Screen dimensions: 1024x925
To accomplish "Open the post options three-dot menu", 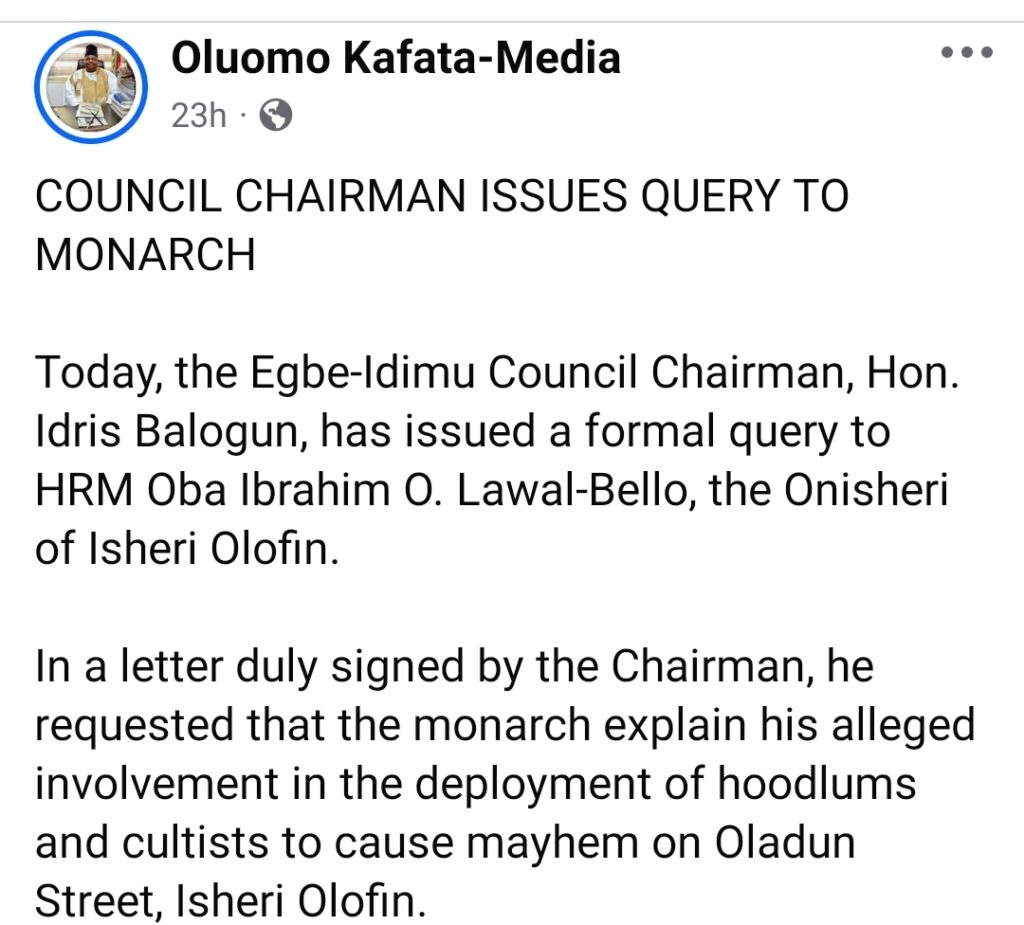I will coord(967,54).
